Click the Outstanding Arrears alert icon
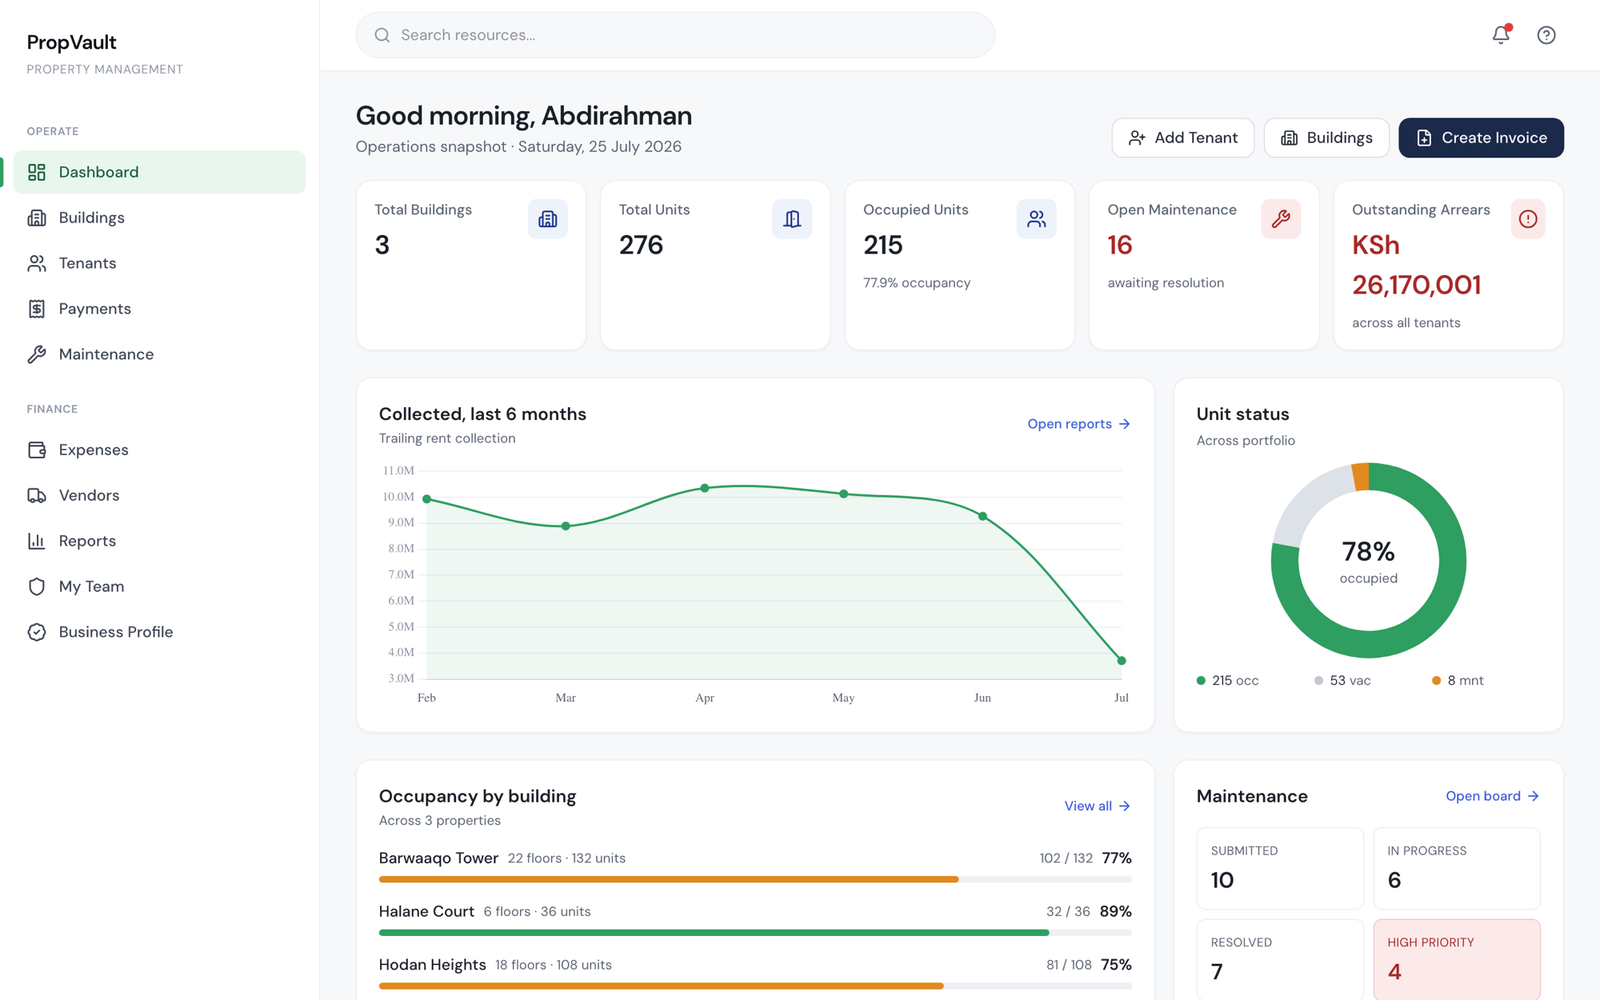Viewport: 1600px width, 1000px height. [1528, 219]
